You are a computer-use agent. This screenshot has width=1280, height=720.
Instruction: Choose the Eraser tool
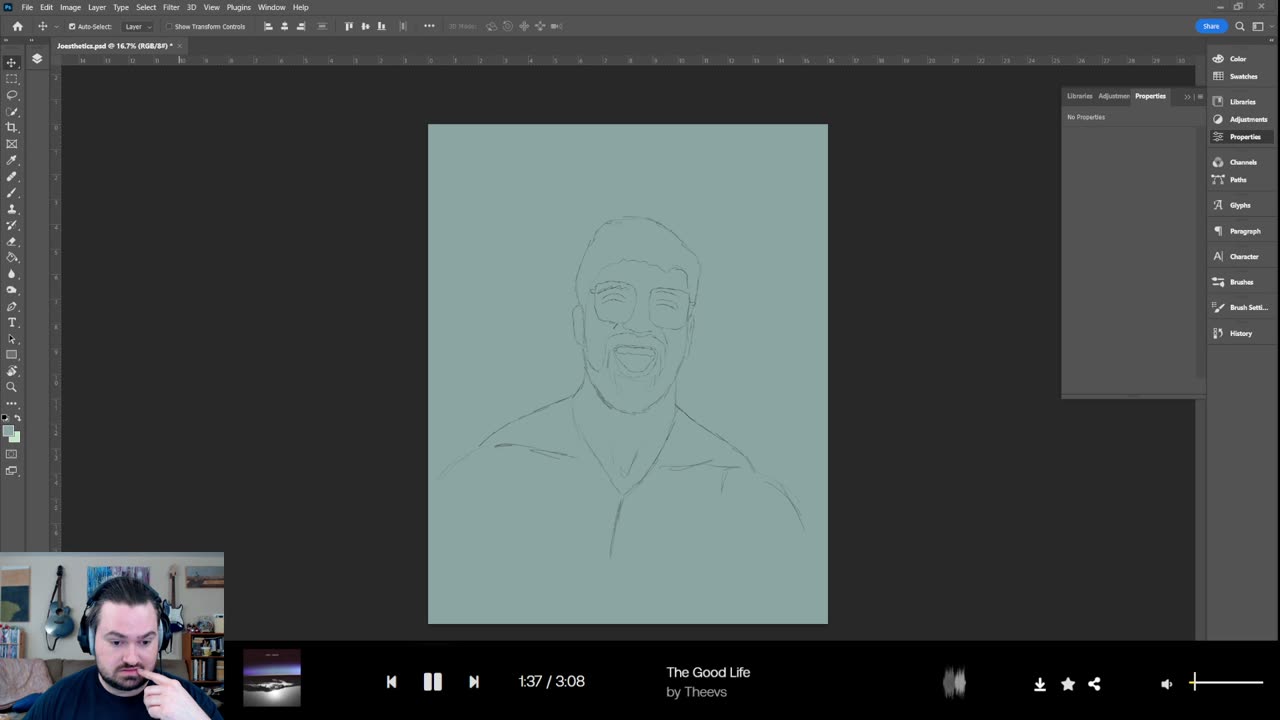point(12,241)
